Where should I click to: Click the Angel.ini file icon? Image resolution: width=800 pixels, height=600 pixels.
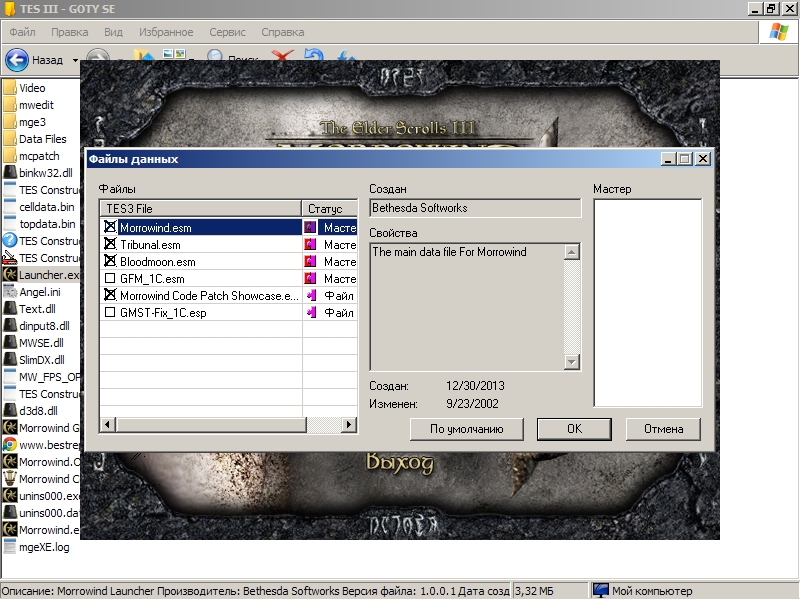coord(10,292)
